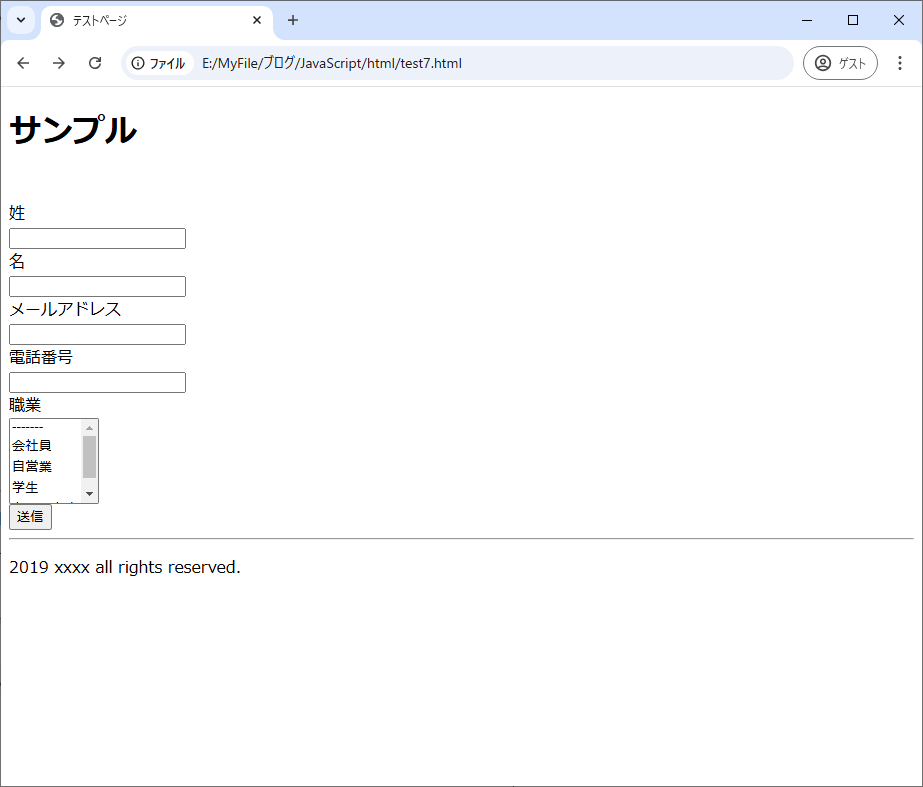Click the サンプル heading
Image resolution: width=923 pixels, height=787 pixels.
[x=73, y=129]
